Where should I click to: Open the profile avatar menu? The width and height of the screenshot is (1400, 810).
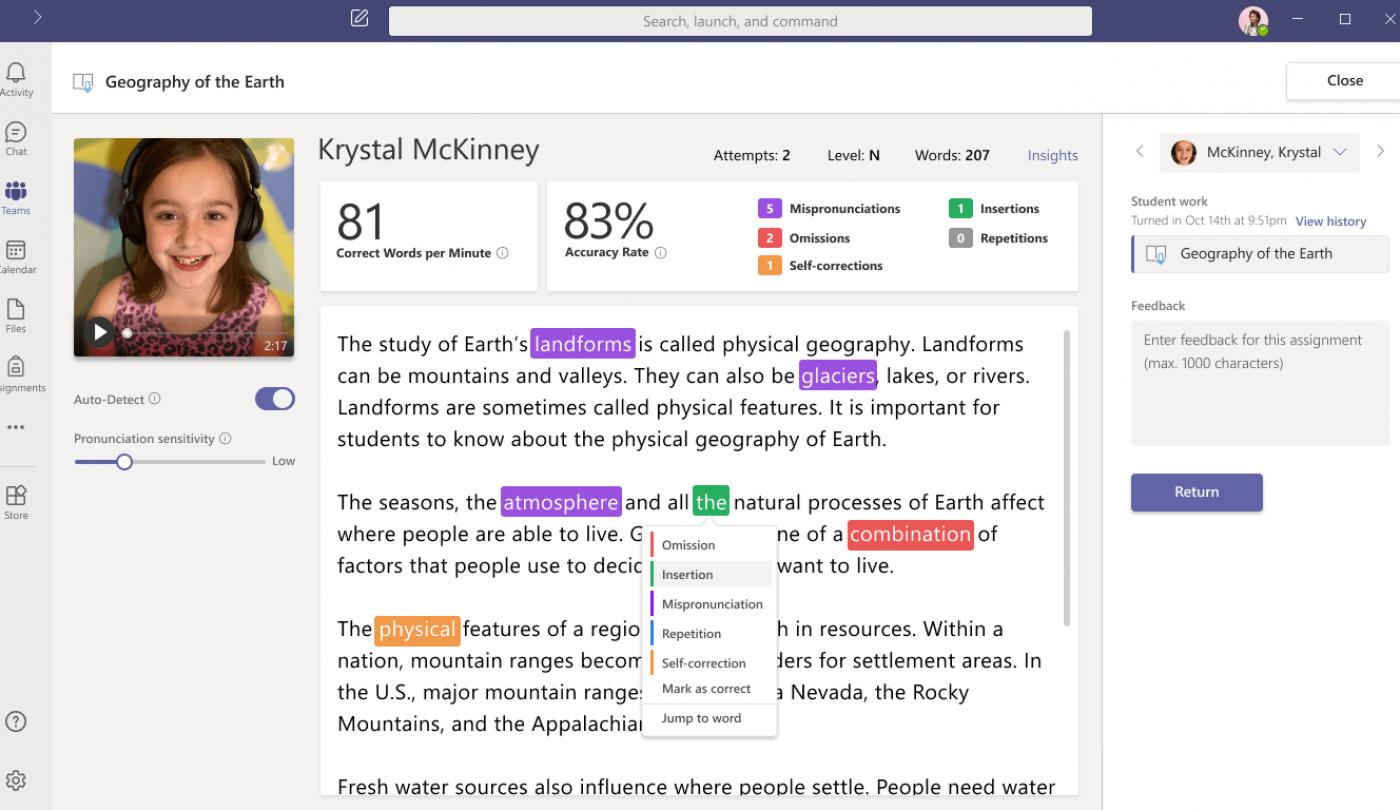(1253, 20)
